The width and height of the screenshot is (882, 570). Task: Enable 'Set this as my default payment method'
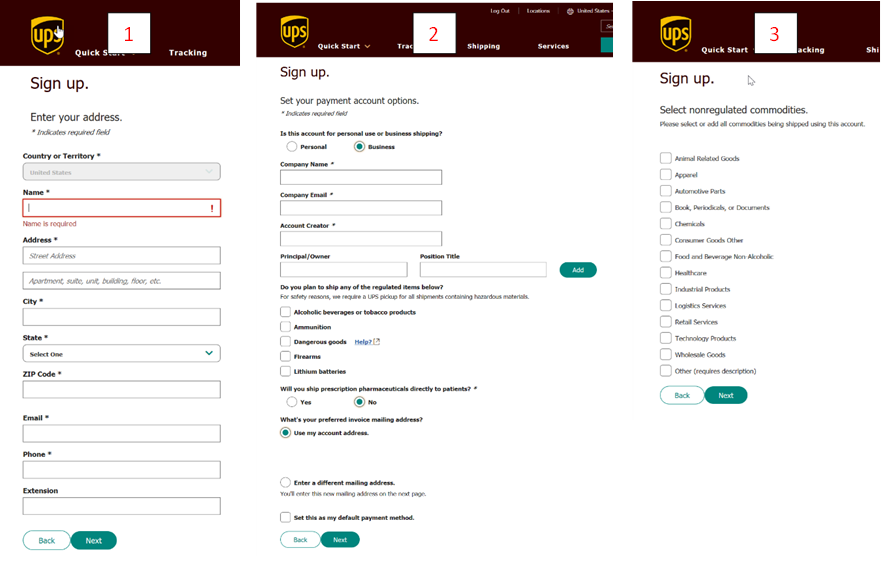tap(286, 517)
